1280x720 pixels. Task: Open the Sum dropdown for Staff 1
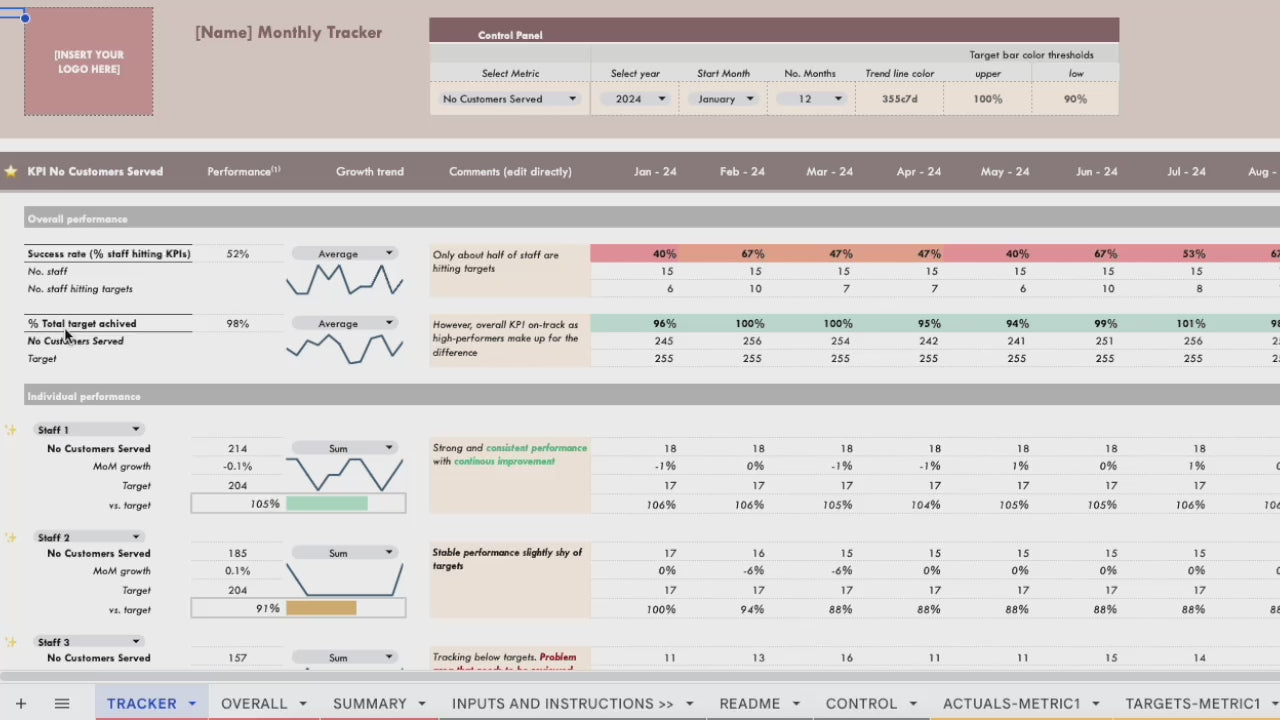345,448
